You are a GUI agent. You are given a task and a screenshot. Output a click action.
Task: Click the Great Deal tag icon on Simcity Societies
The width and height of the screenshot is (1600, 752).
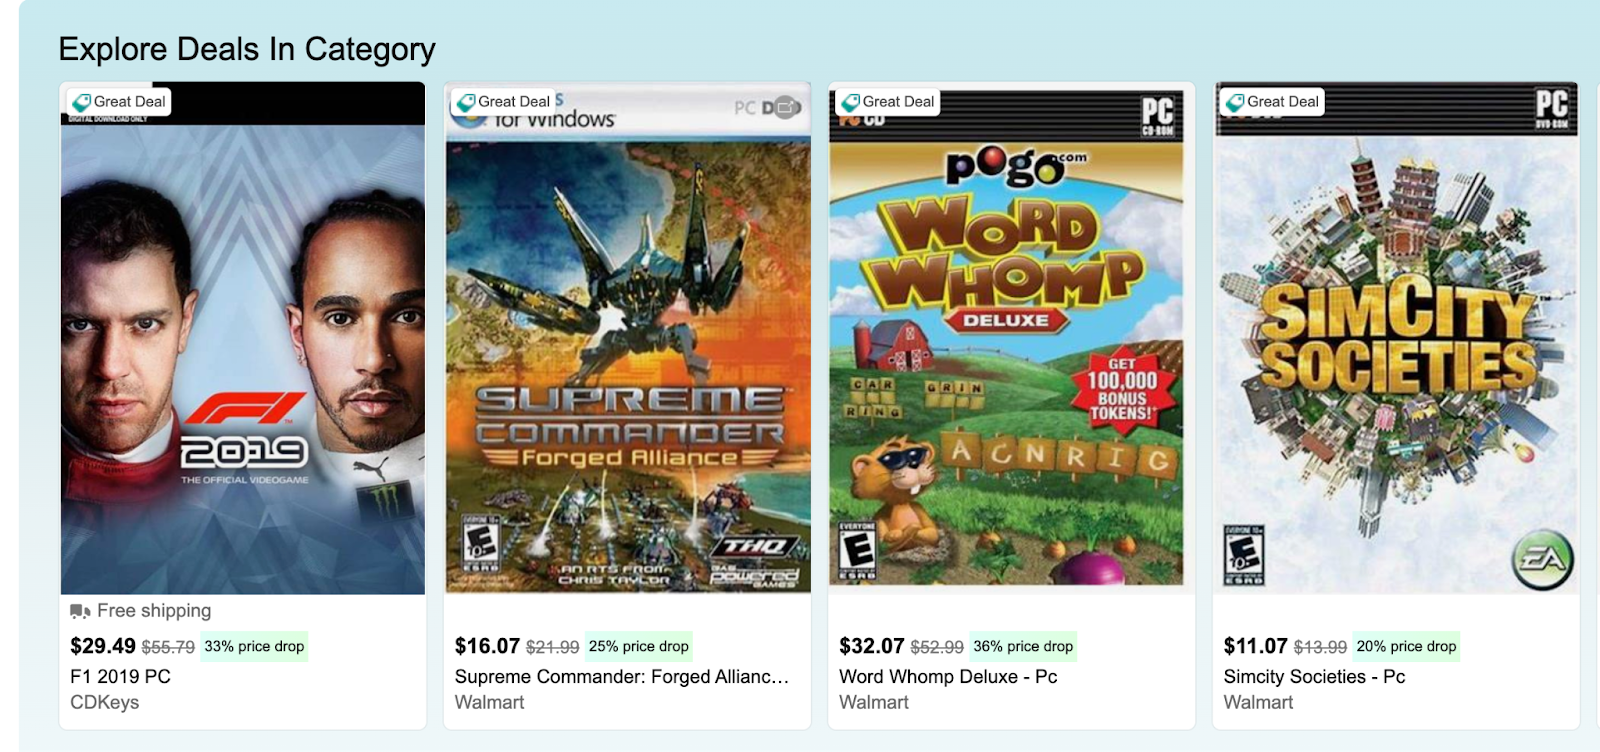tap(1234, 102)
